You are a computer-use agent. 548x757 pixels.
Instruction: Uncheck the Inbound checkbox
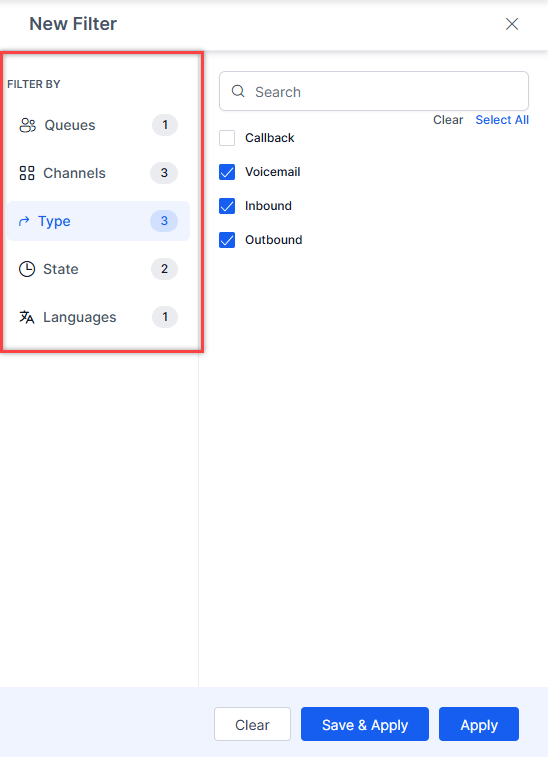point(227,206)
